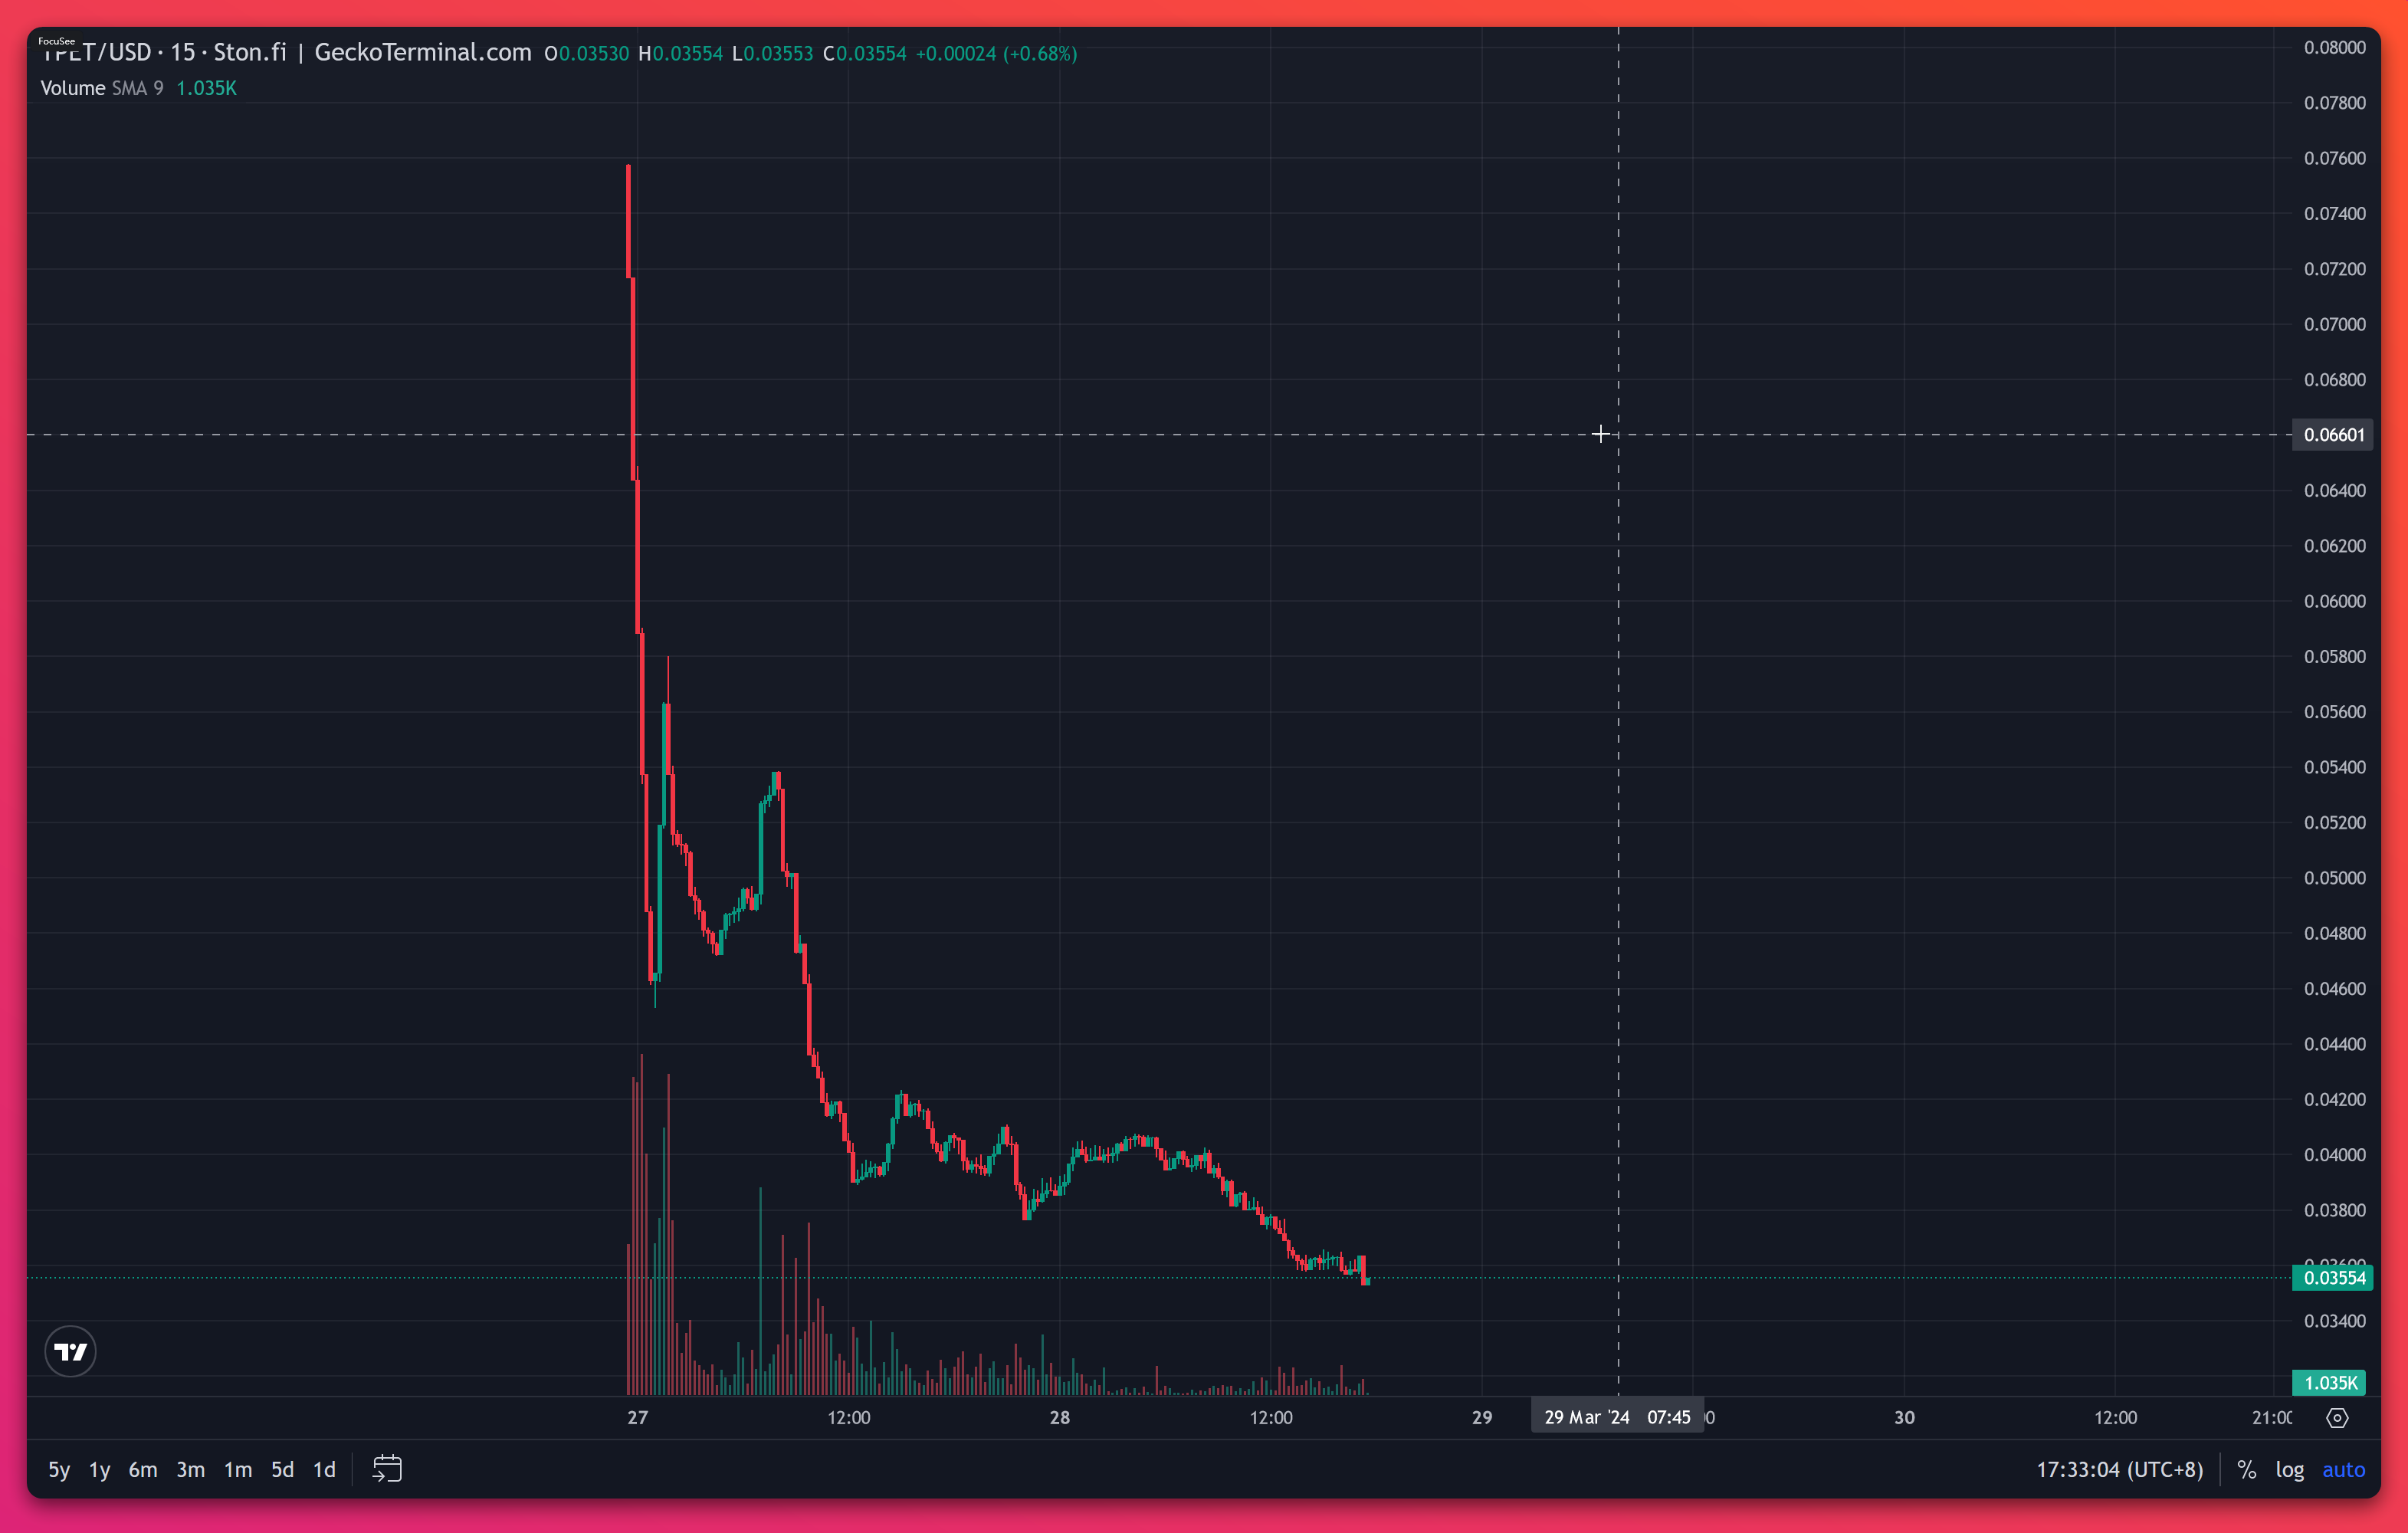Choose the 1m time range
The width and height of the screenshot is (2408, 1533).
pyautogui.click(x=237, y=1469)
